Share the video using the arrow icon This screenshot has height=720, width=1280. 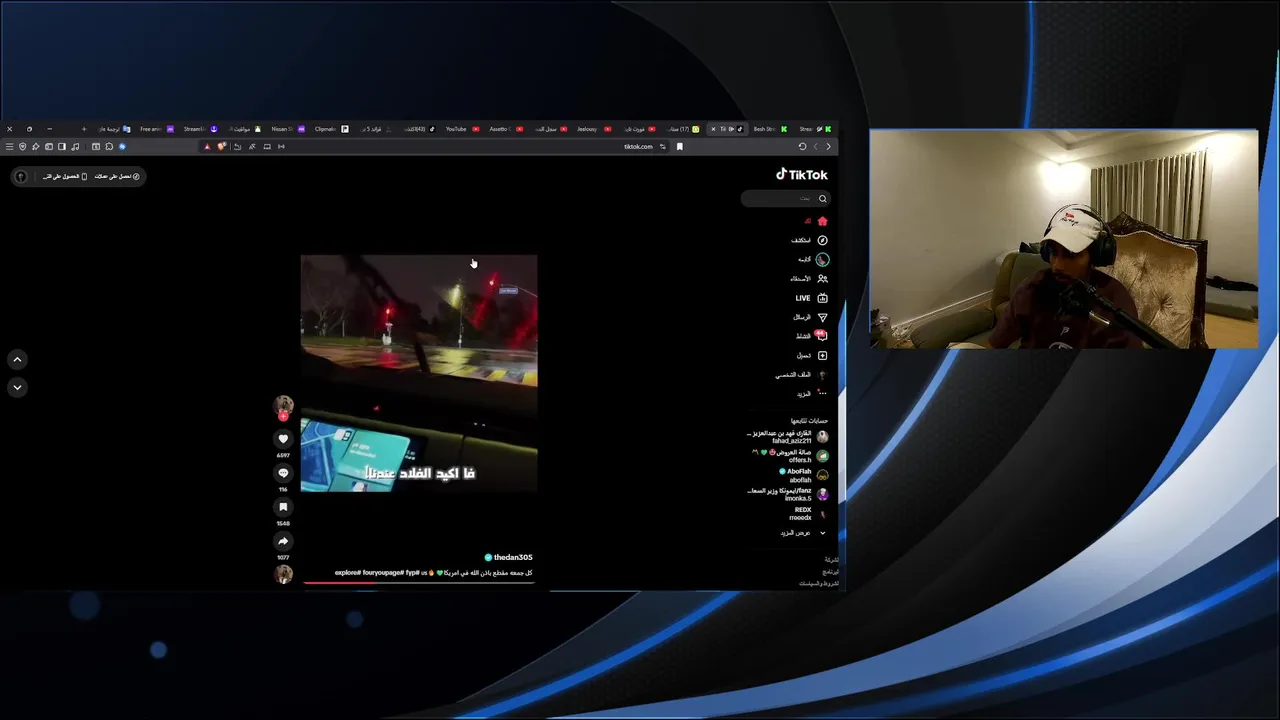(283, 541)
